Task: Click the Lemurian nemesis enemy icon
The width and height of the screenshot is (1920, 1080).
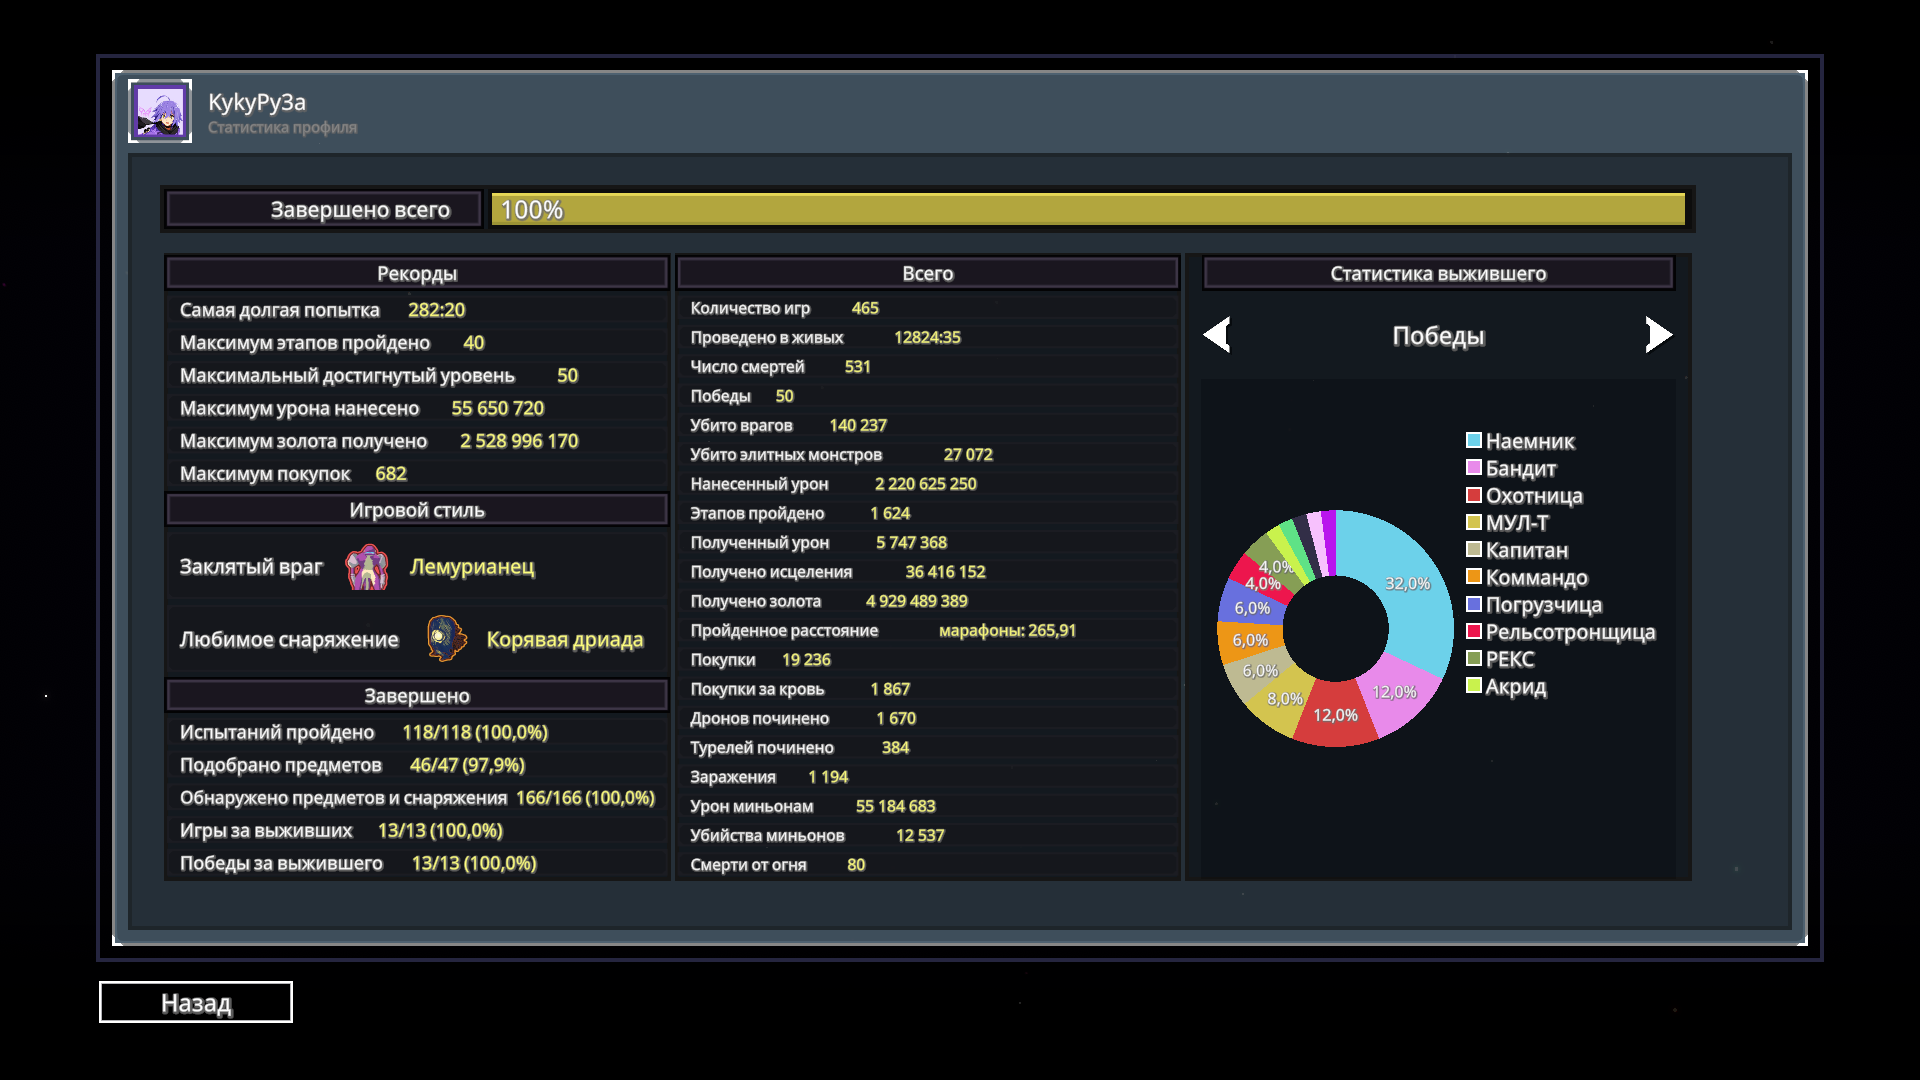Action: coord(367,567)
